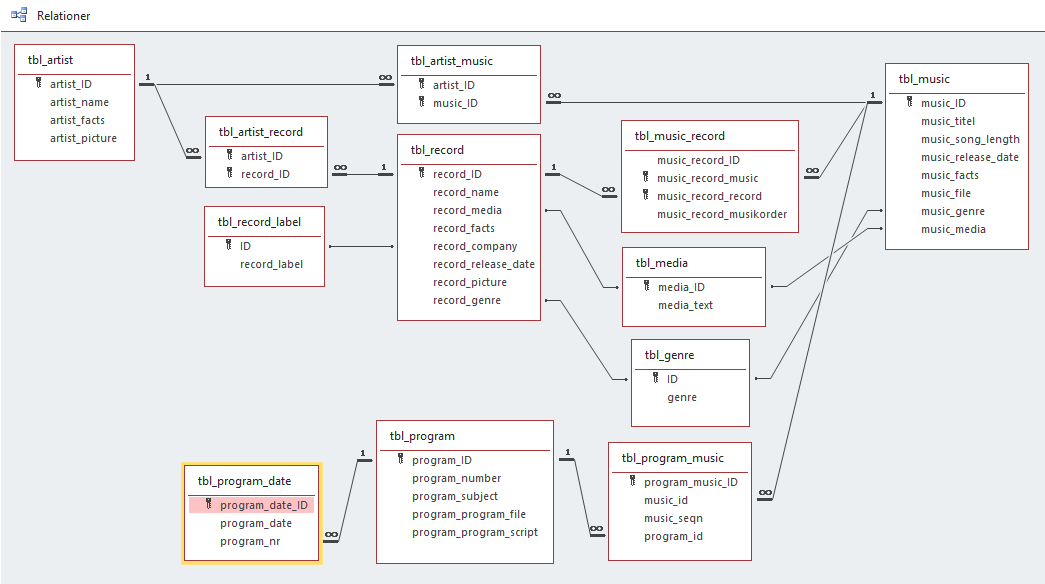Image resolution: width=1045 pixels, height=584 pixels.
Task: Click key icon beside record_ID in tbl_artist_record
Action: point(230,173)
